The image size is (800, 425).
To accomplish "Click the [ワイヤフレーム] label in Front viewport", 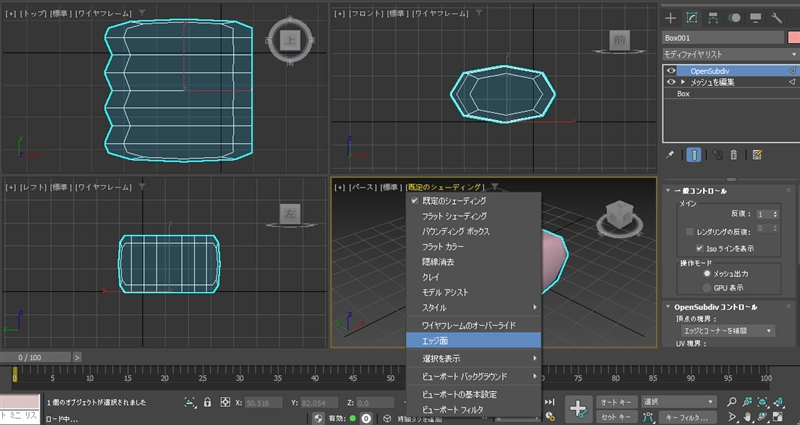I will [x=440, y=13].
